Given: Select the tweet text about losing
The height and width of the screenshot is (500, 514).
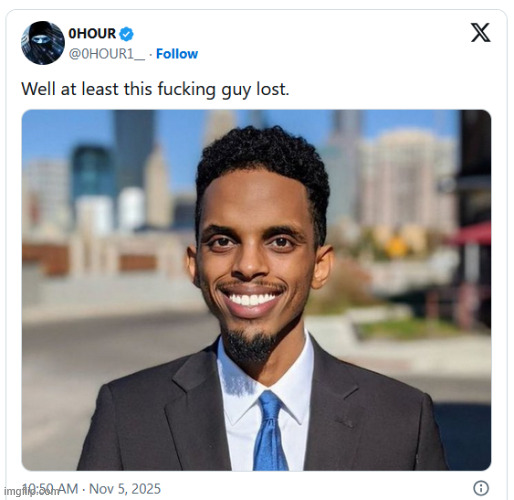Looking at the screenshot, I should (x=155, y=89).
